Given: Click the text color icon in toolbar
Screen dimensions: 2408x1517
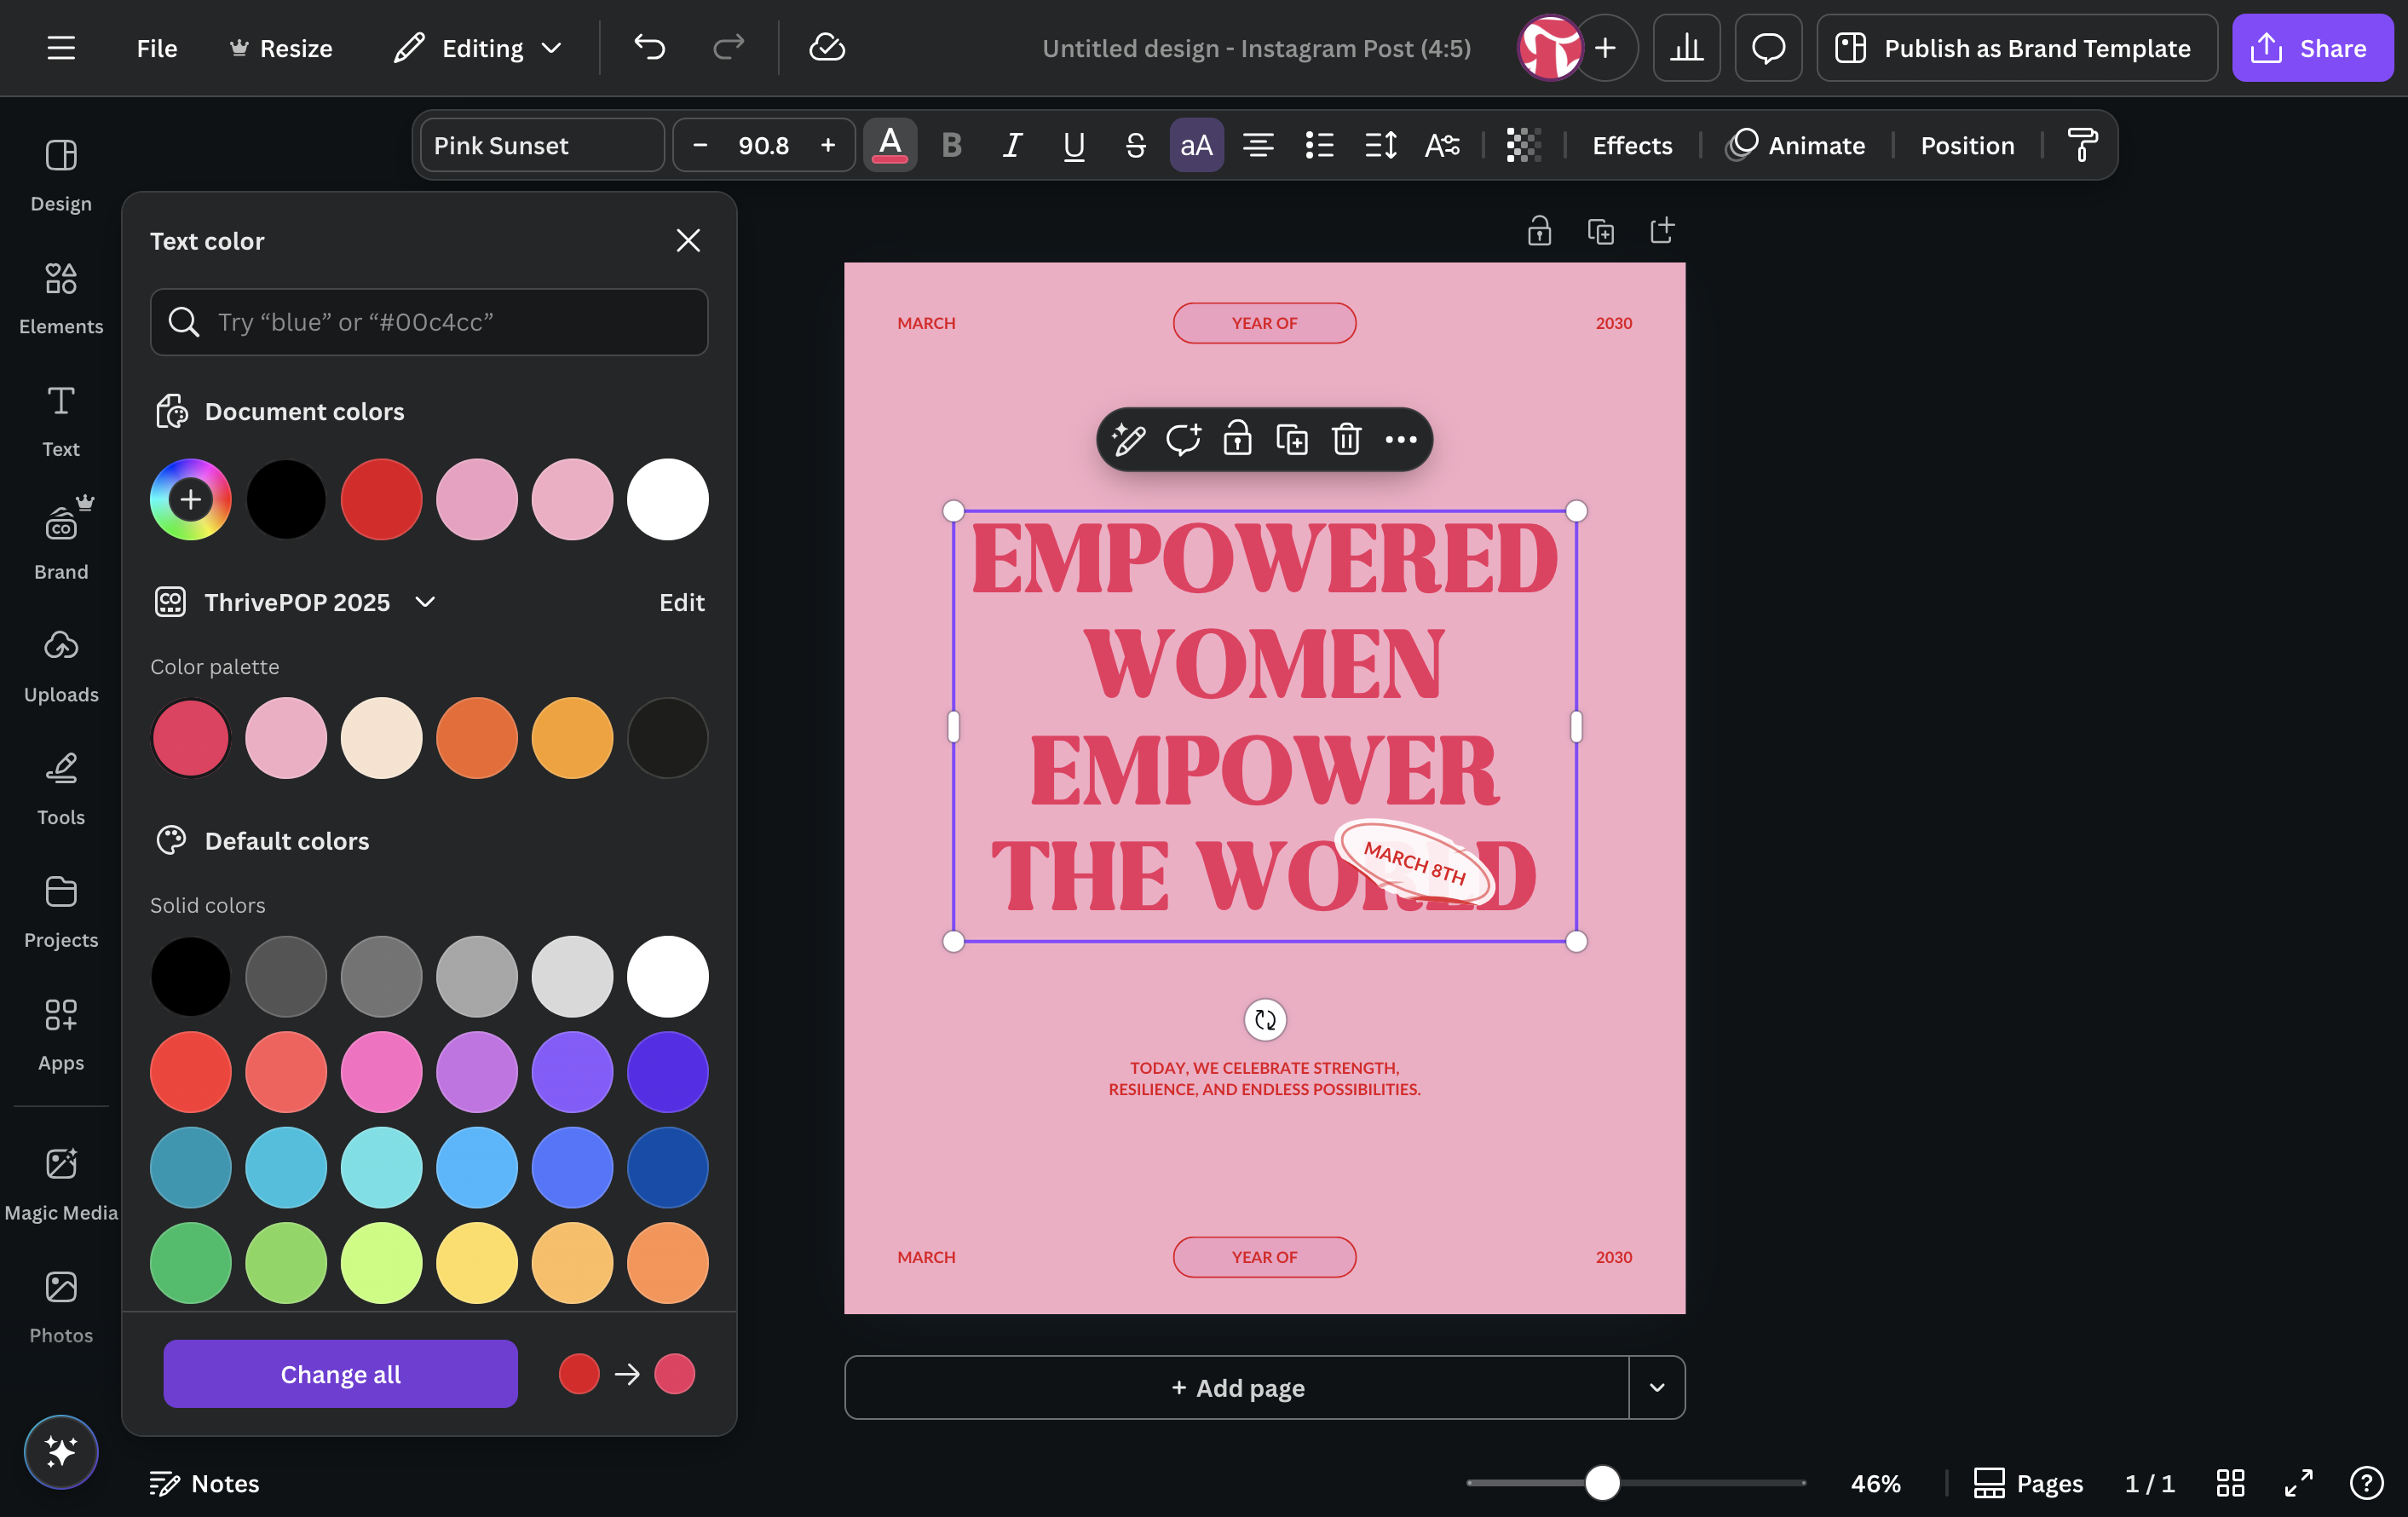Looking at the screenshot, I should 890,145.
